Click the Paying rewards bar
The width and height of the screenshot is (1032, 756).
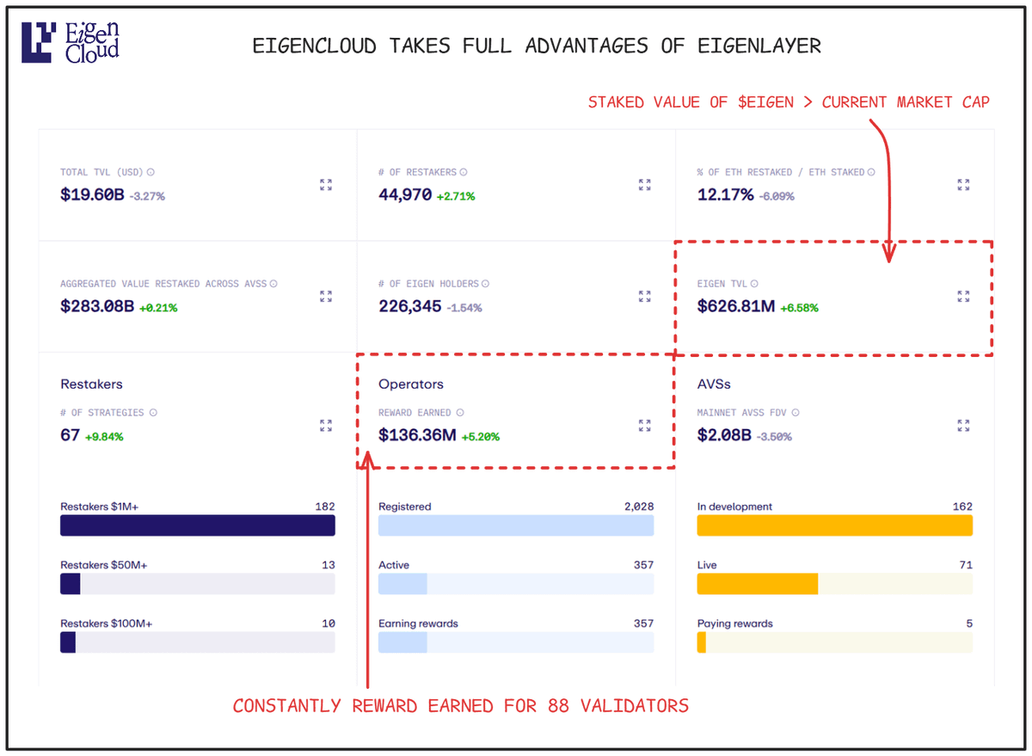pos(835,643)
